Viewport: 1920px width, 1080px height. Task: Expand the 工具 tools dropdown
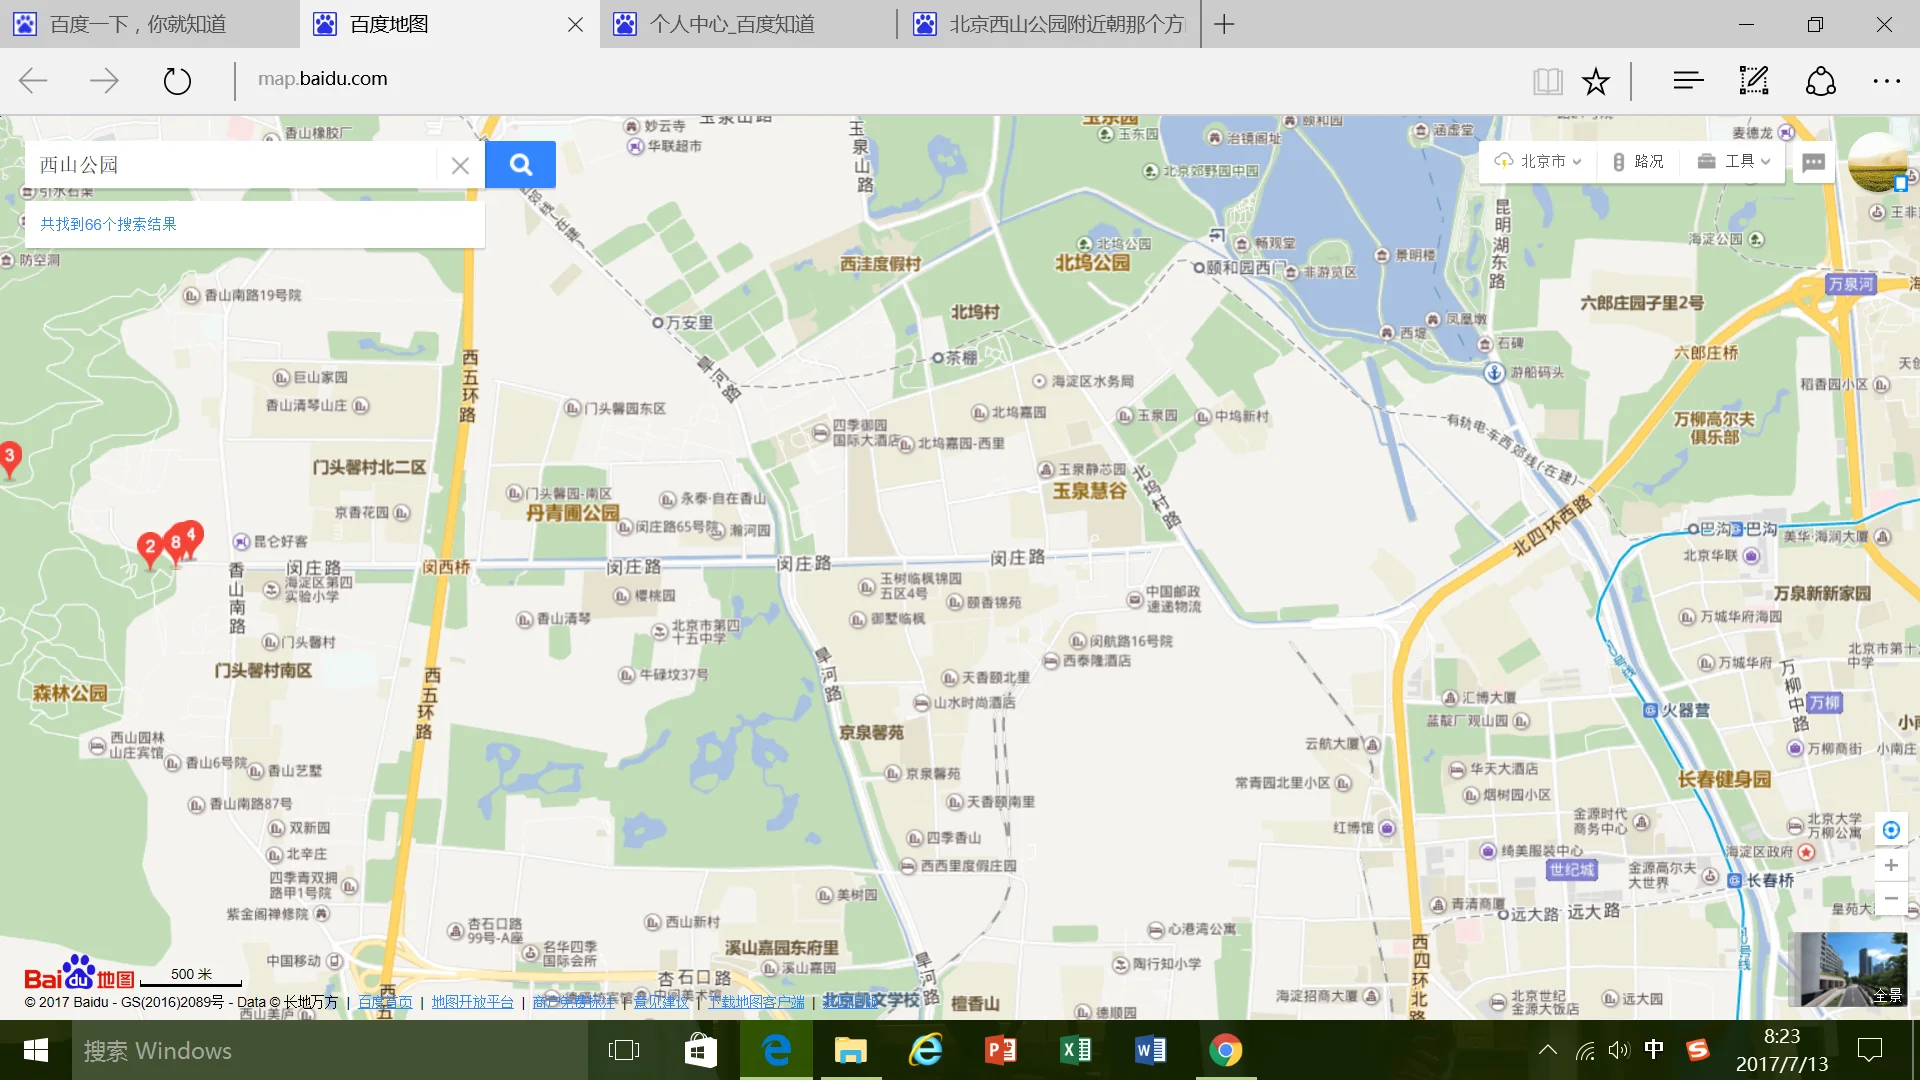tap(1733, 161)
